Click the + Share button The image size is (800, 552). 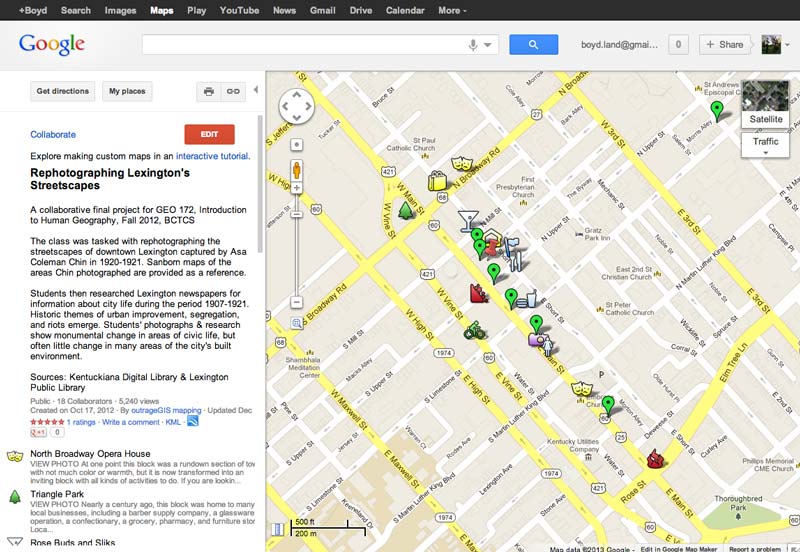pyautogui.click(x=724, y=44)
